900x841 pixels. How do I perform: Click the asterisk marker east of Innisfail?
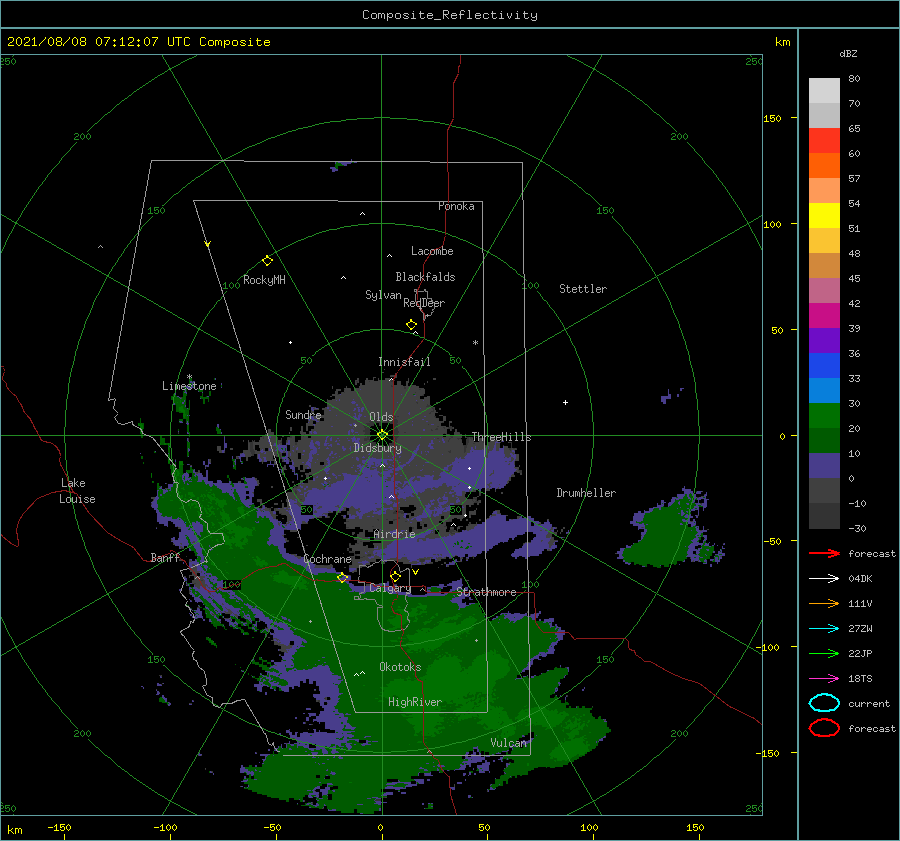coord(475,343)
